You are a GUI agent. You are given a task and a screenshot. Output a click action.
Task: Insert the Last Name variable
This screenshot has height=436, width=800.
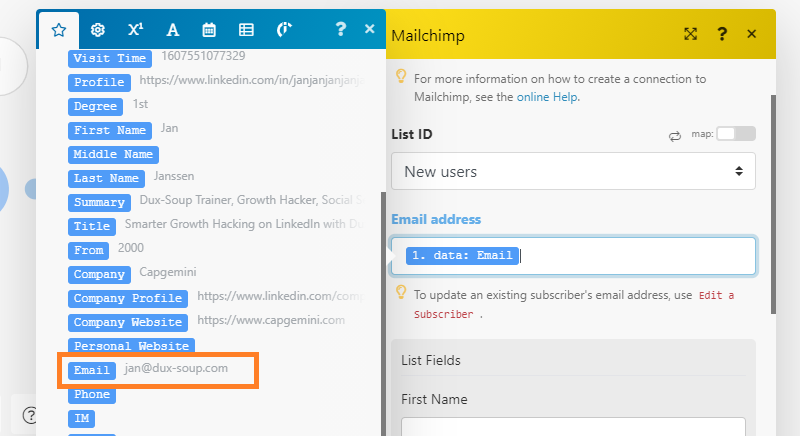click(x=106, y=178)
